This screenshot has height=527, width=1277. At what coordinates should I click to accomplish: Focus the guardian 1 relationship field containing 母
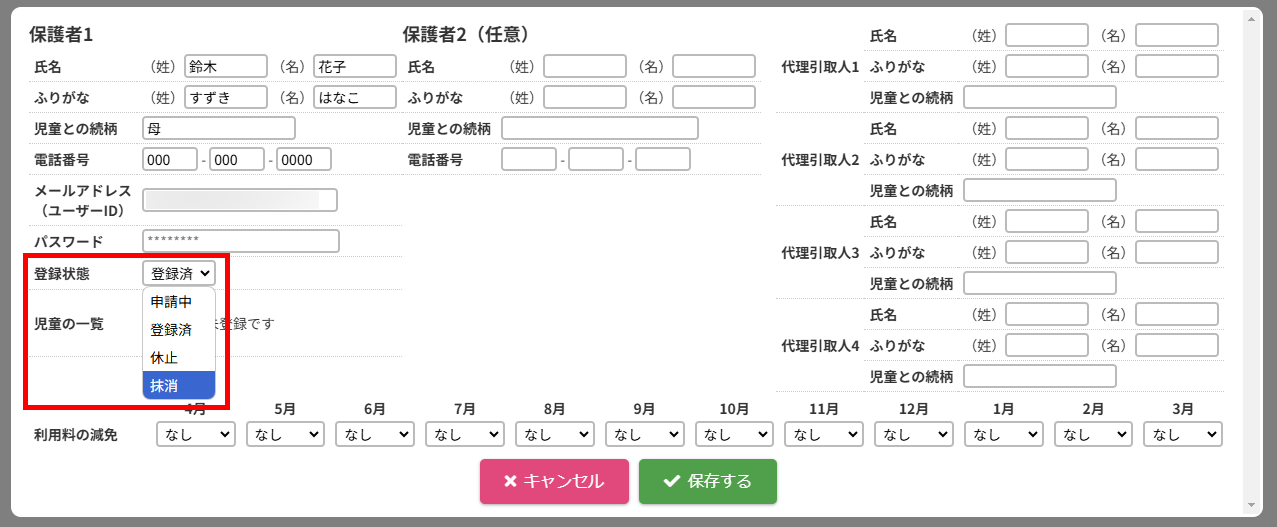click(219, 128)
